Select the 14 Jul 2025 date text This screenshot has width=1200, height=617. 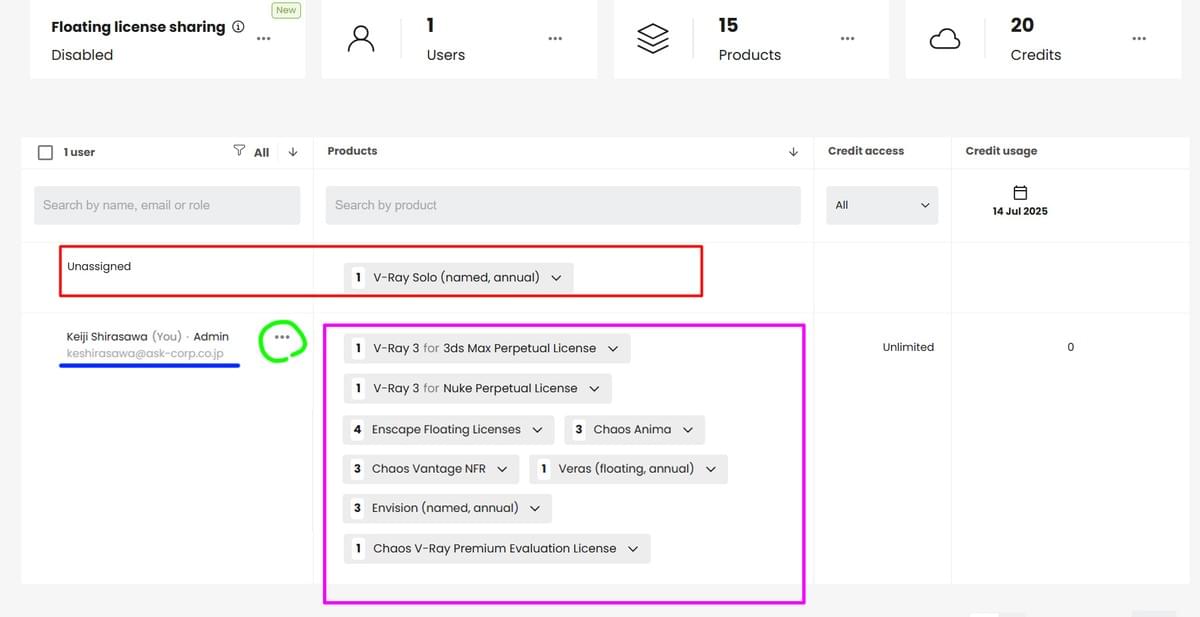click(1021, 212)
